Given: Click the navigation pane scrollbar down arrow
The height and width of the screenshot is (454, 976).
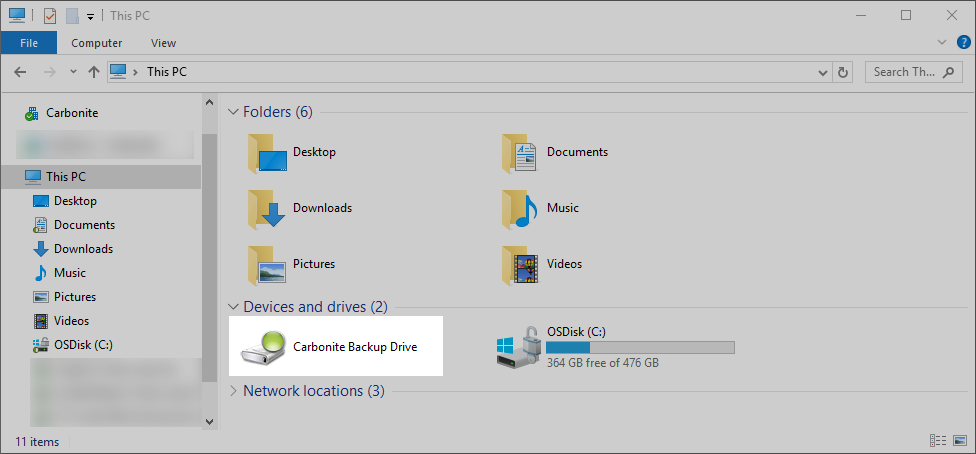Looking at the screenshot, I should coord(209,422).
